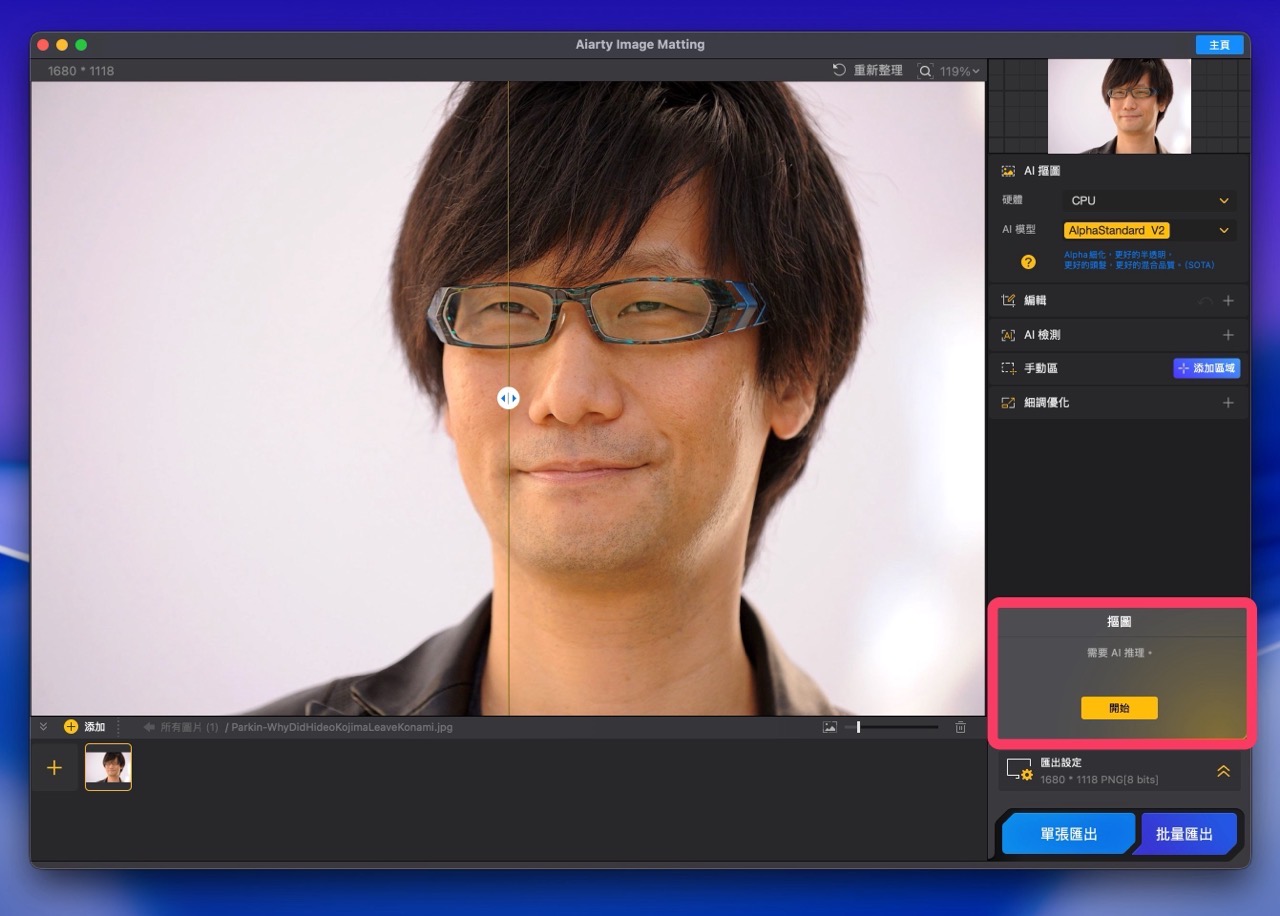
Task: Select the Kojima photo thumbnail in the filmstrip
Action: [x=108, y=767]
